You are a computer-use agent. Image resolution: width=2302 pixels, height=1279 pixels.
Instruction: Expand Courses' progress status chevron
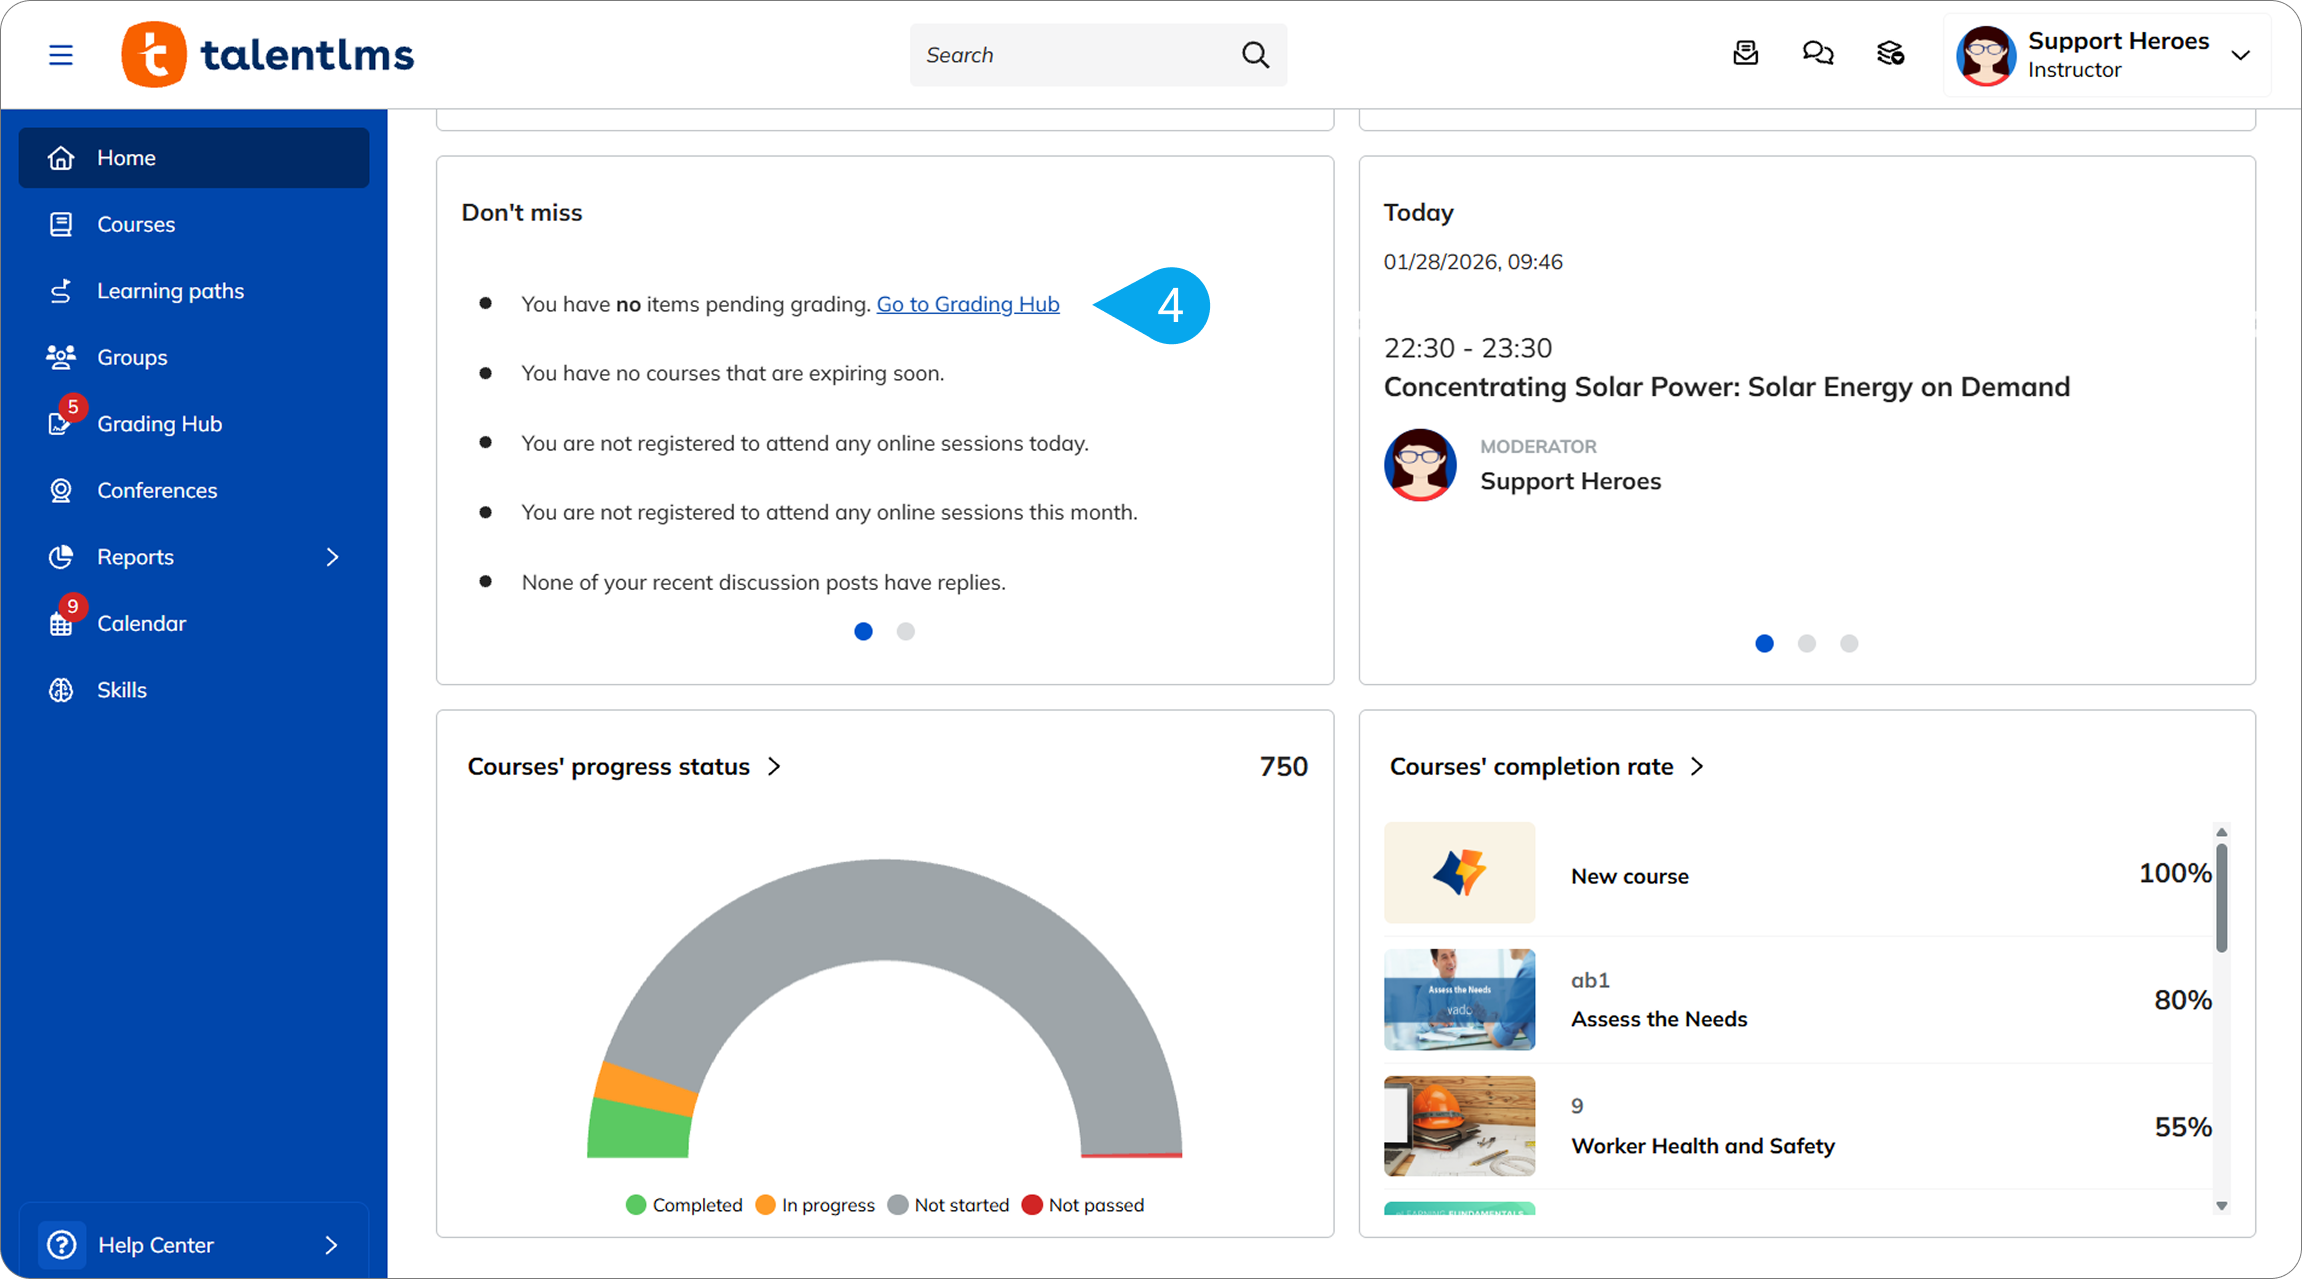tap(774, 767)
